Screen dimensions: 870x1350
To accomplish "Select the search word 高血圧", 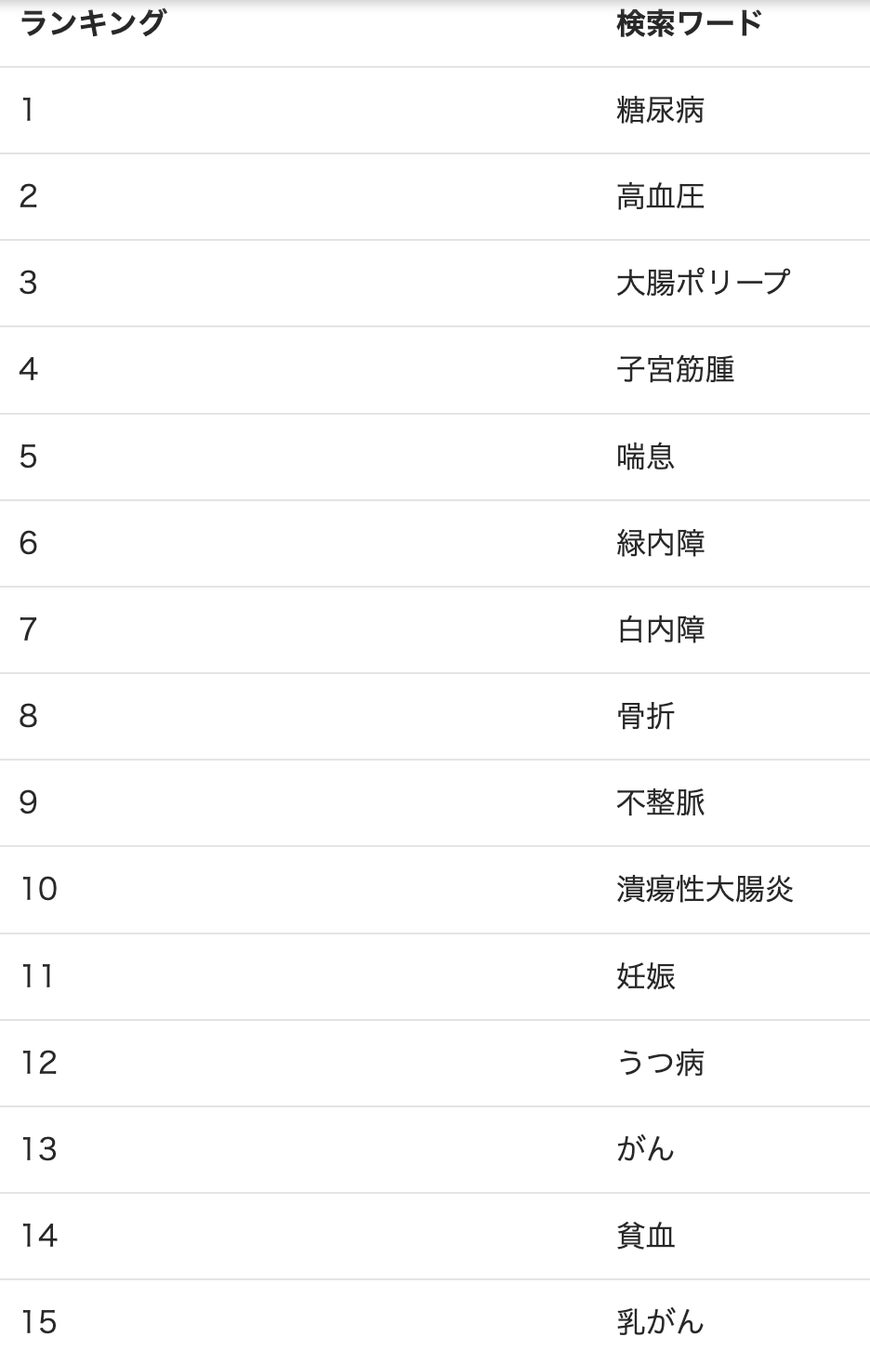I will (x=660, y=196).
